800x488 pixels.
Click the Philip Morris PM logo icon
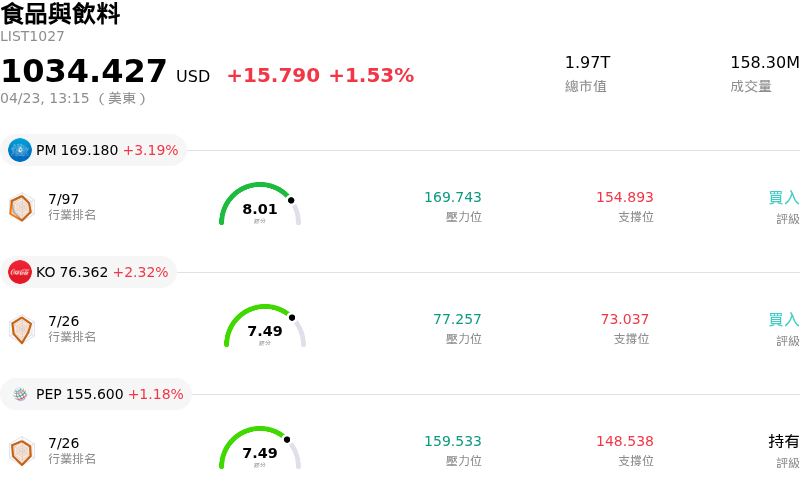pyautogui.click(x=20, y=150)
